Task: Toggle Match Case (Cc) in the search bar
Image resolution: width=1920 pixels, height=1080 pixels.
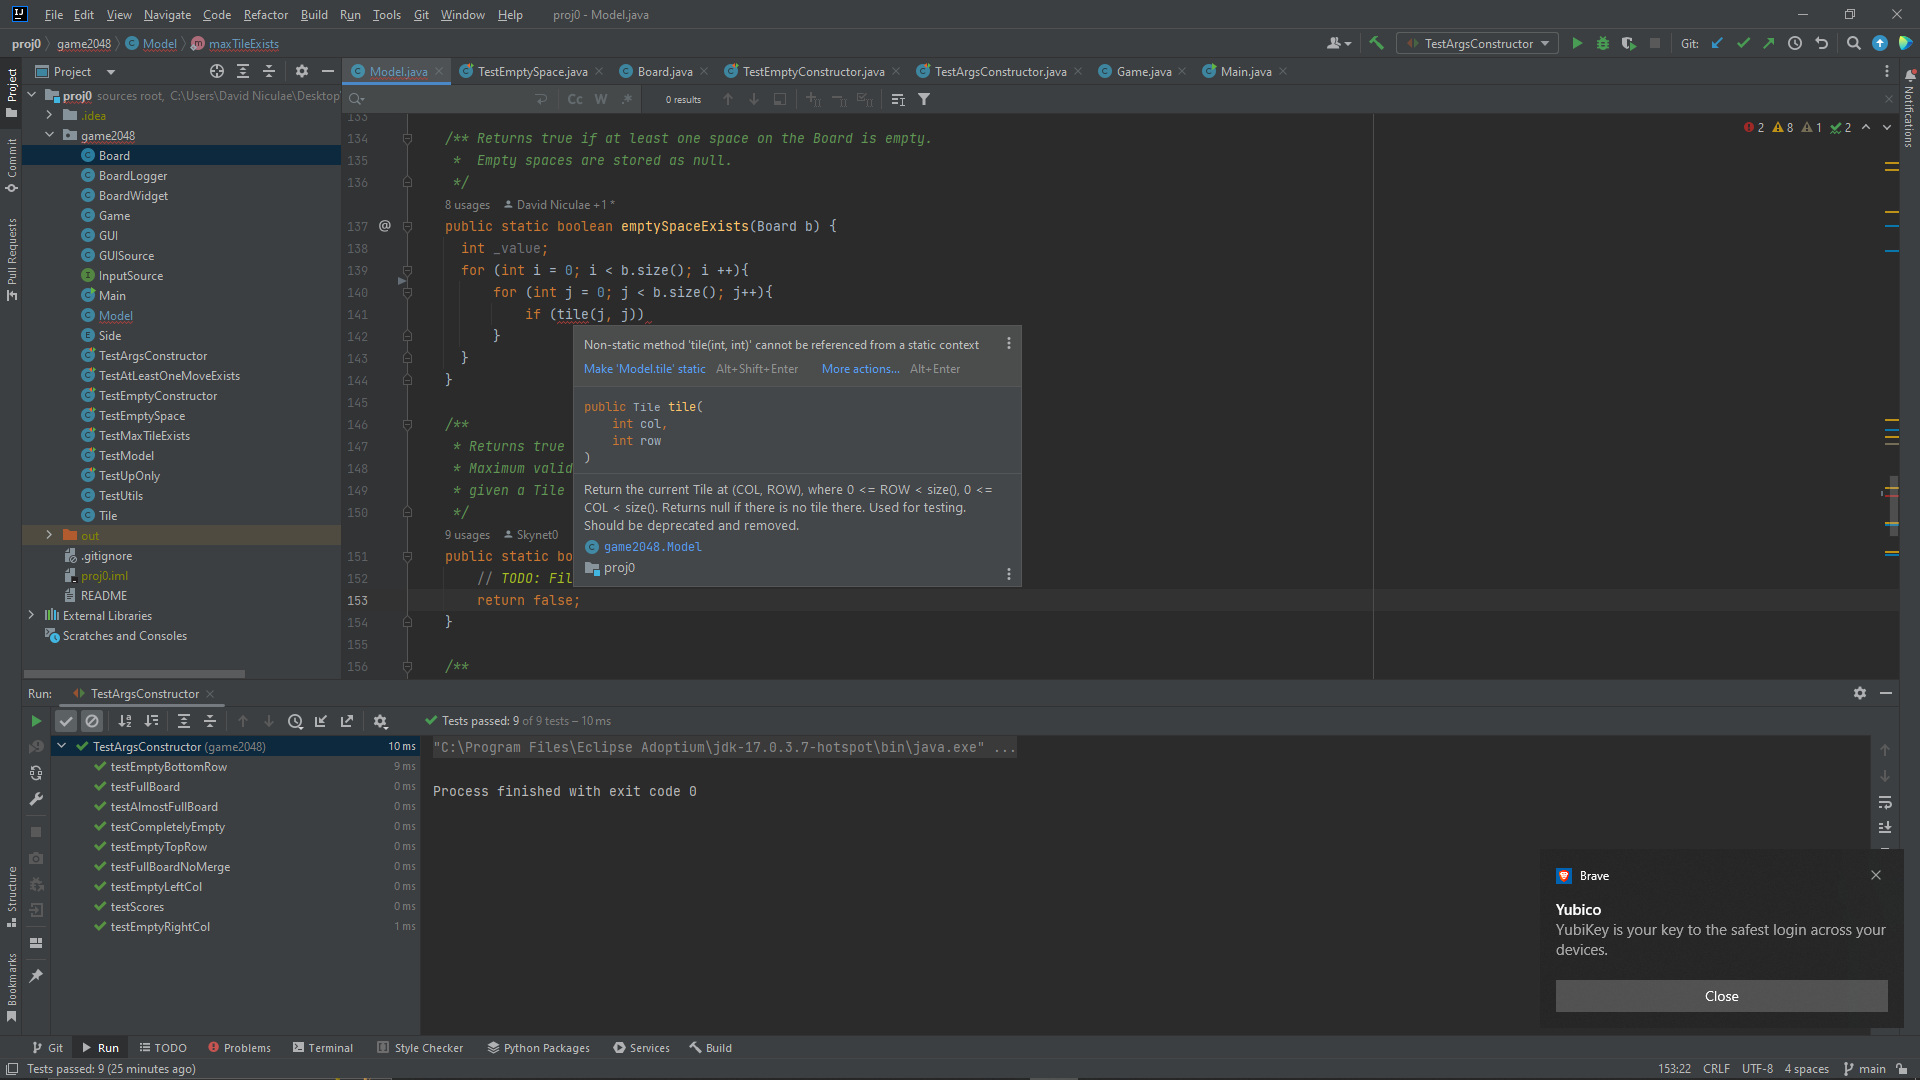Action: pyautogui.click(x=575, y=99)
